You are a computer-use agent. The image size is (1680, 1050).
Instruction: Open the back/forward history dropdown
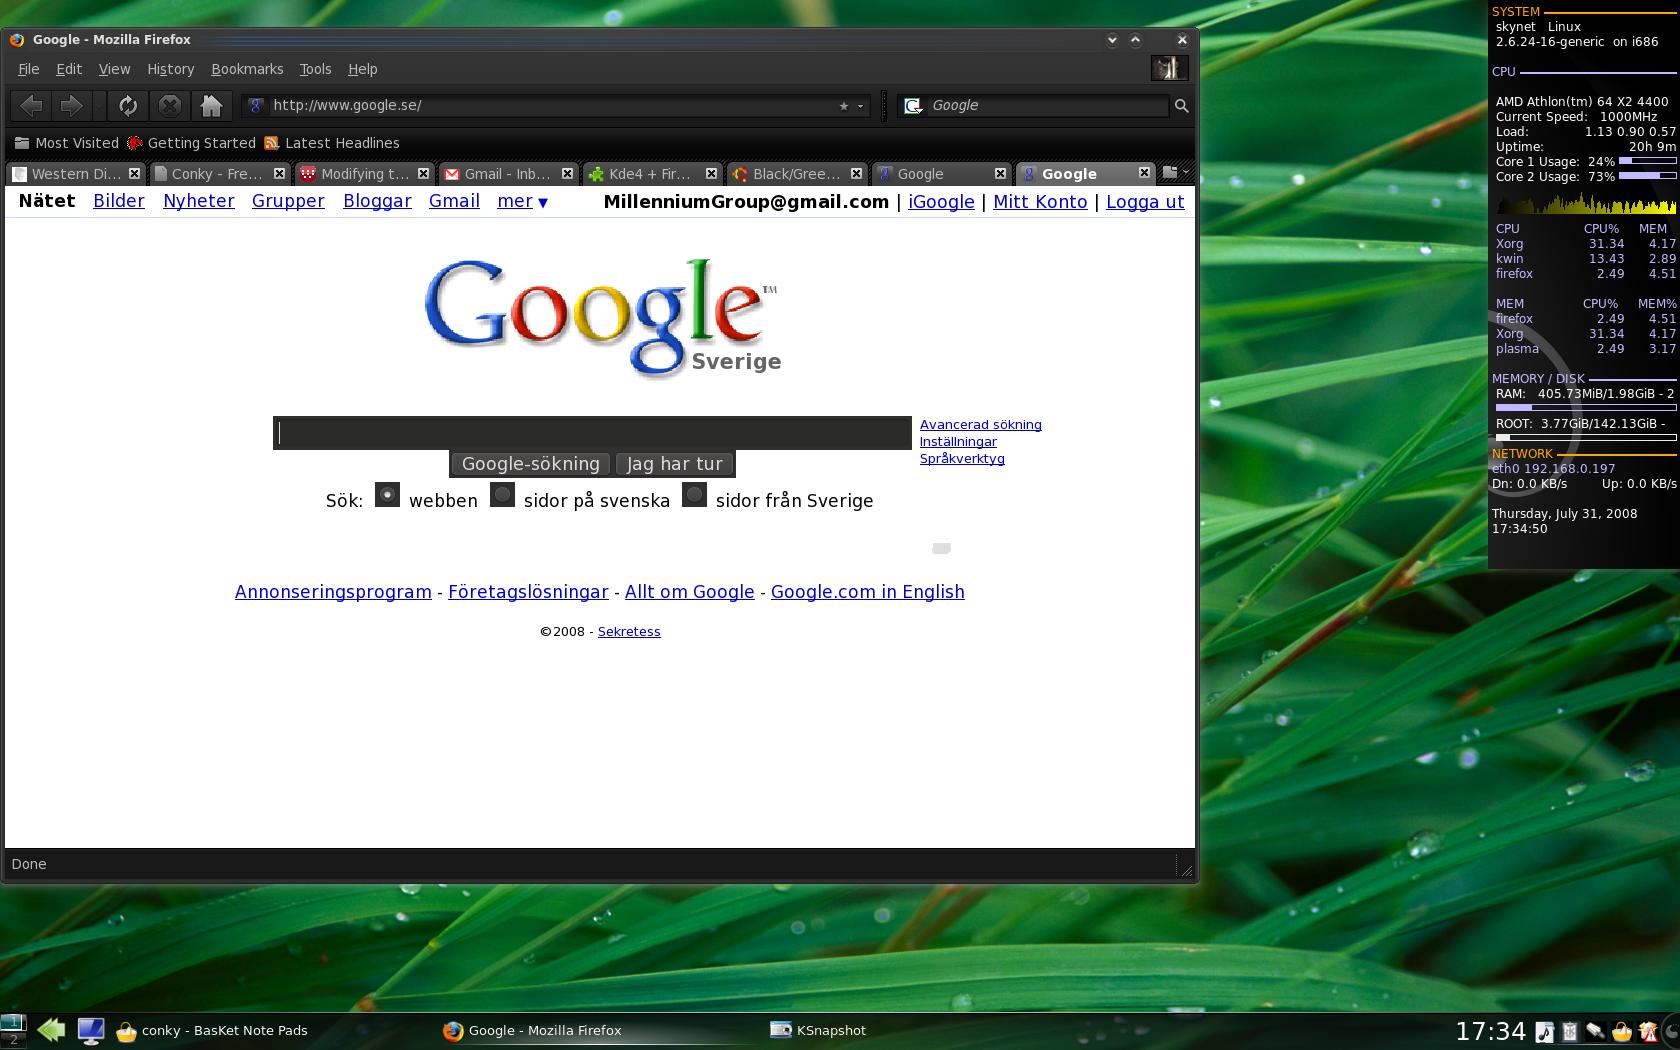point(99,105)
